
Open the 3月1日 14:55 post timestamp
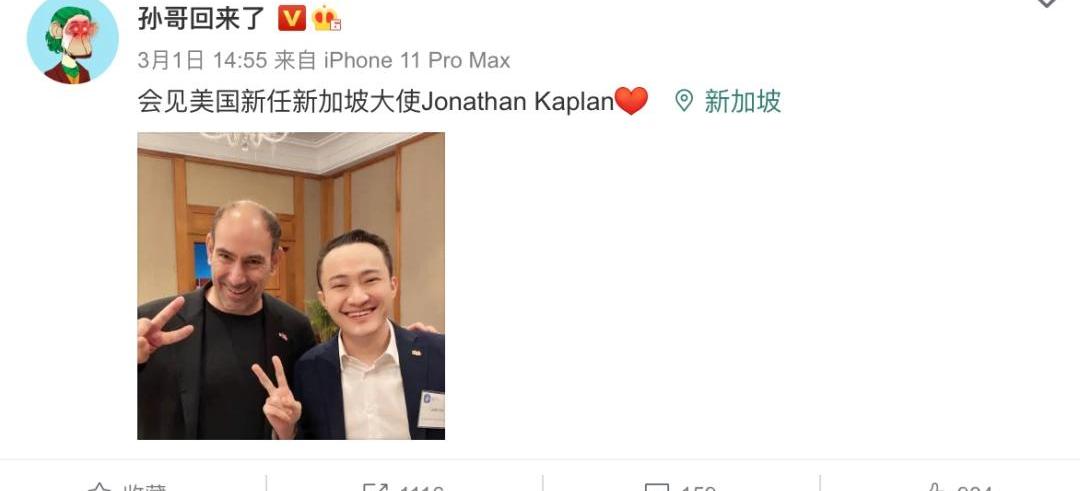[x=202, y=61]
